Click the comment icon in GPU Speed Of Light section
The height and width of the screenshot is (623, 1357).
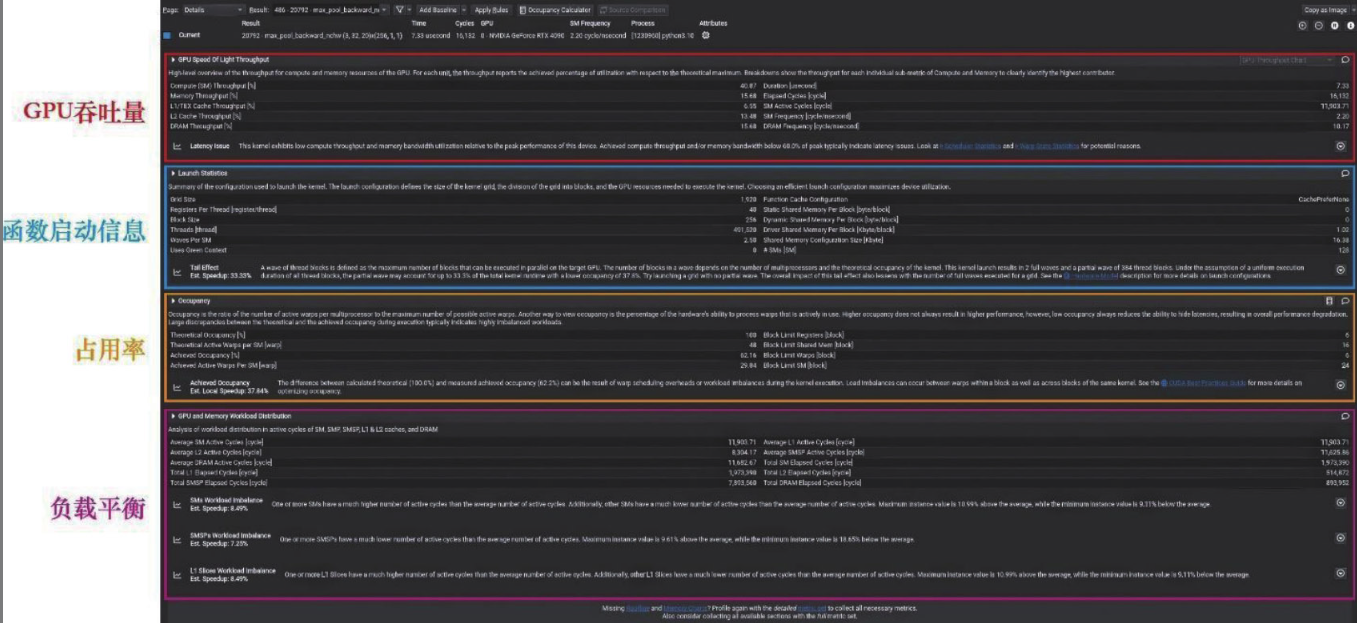(1345, 60)
